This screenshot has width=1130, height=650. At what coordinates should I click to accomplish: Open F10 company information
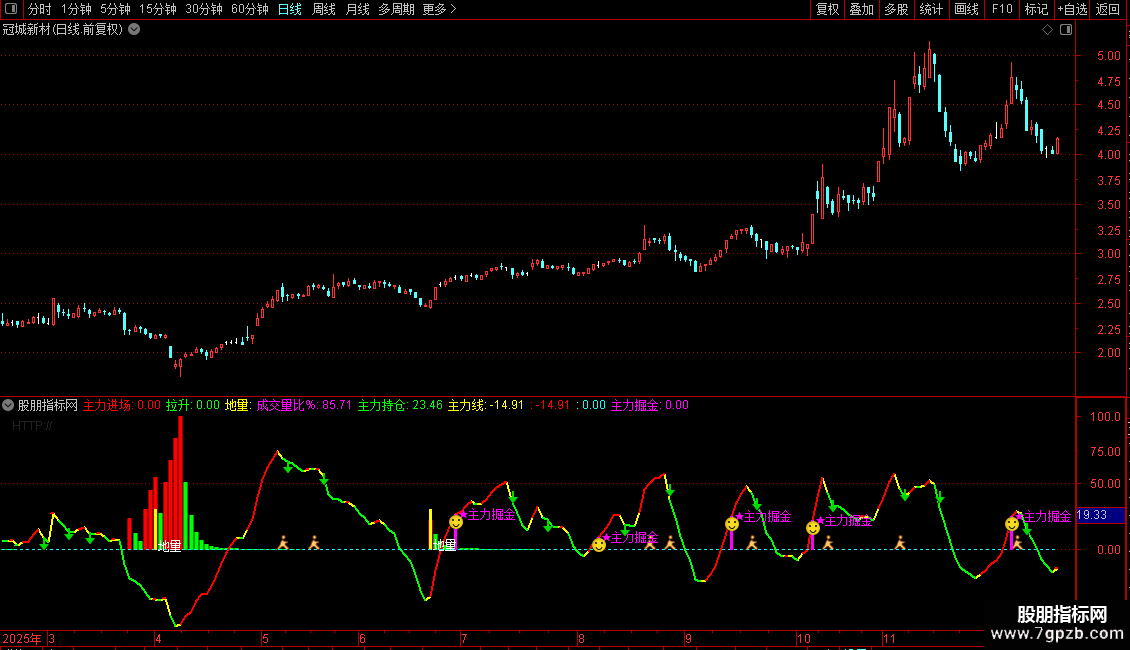pyautogui.click(x=1002, y=9)
